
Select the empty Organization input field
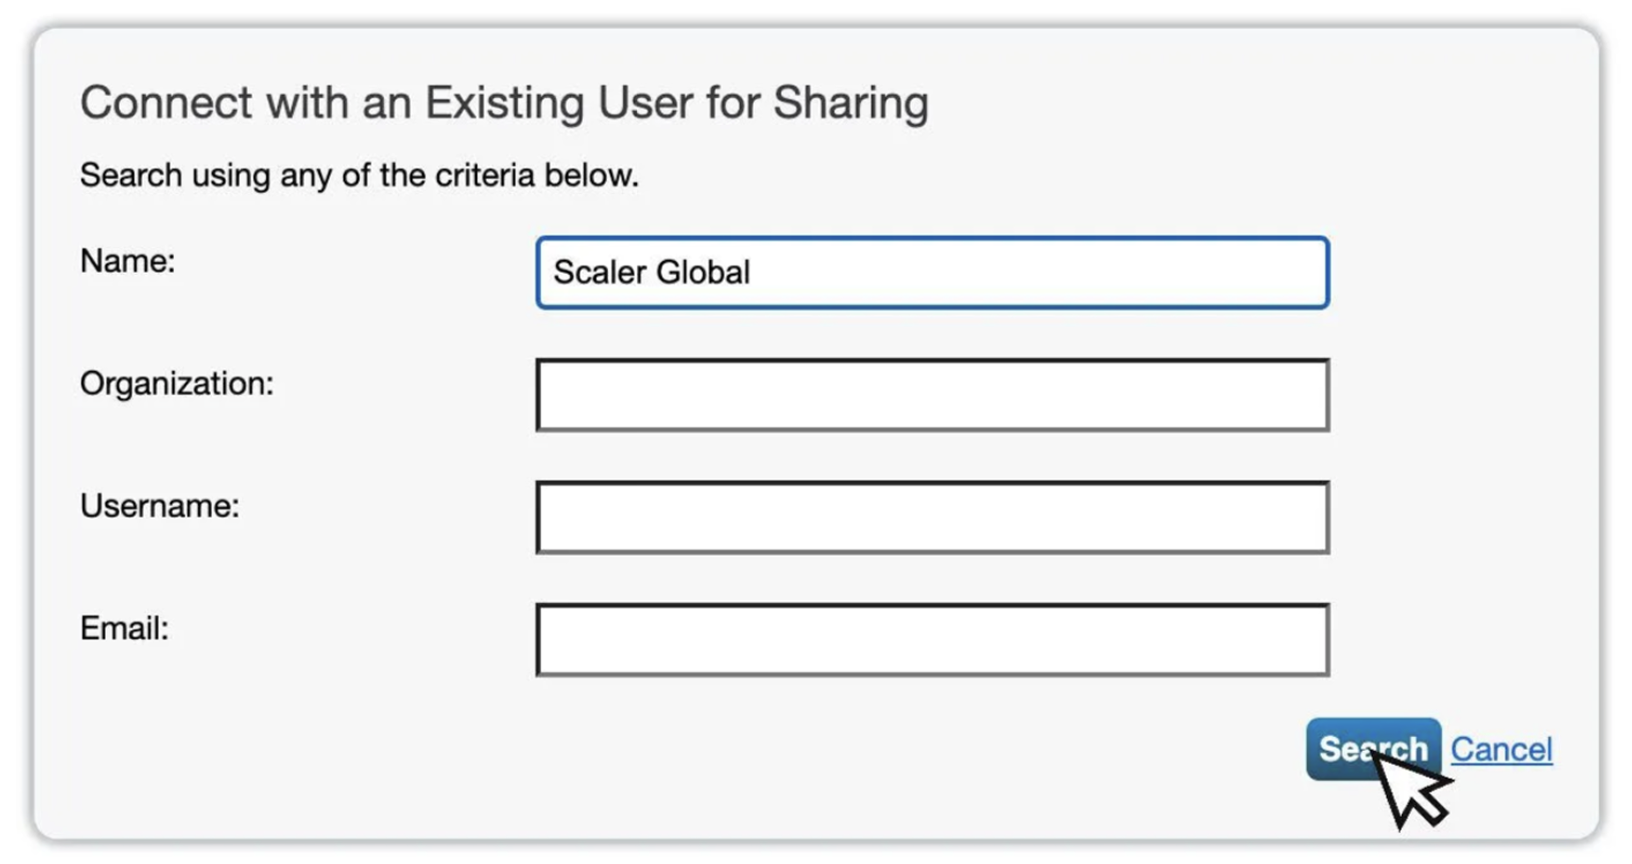click(x=932, y=395)
